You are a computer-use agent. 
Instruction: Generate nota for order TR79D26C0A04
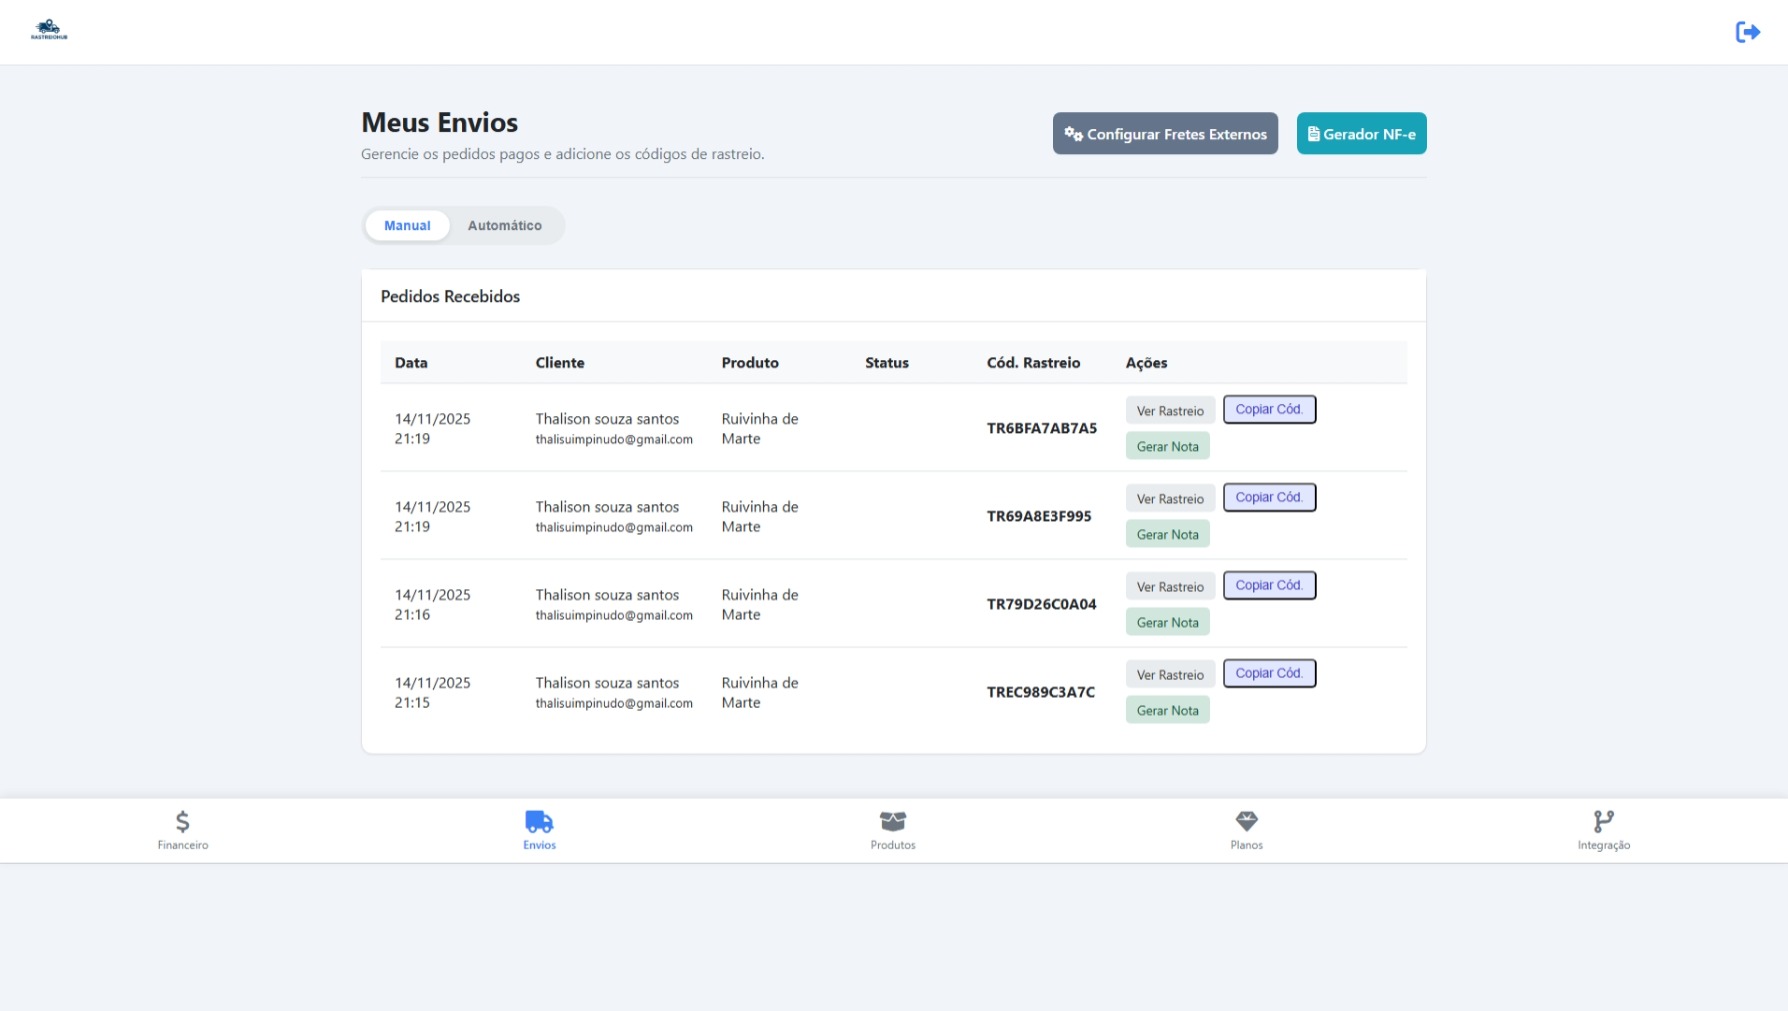(x=1167, y=622)
